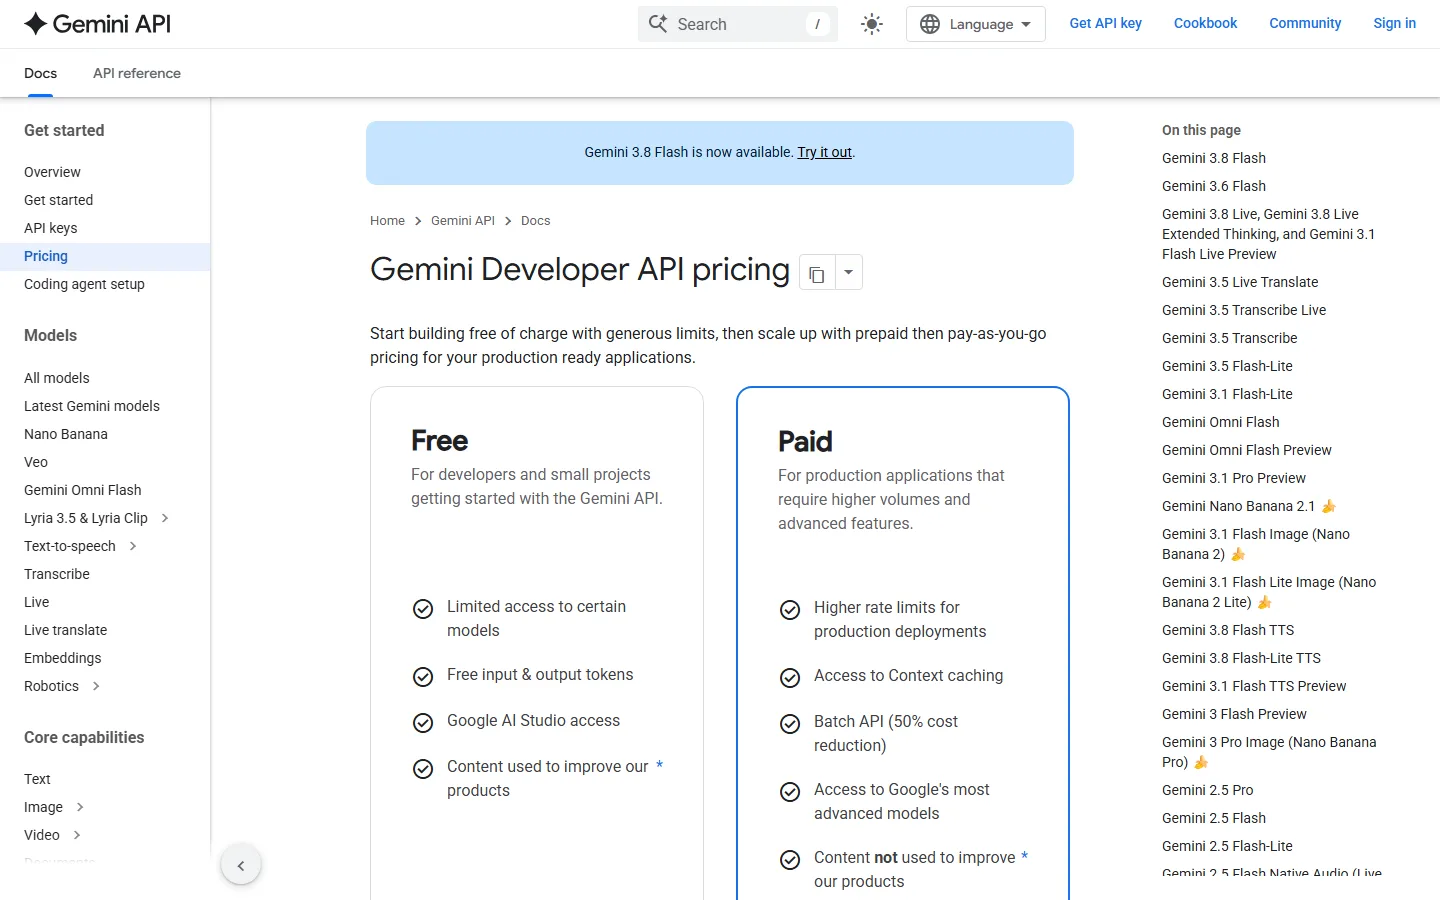Expand the Robotics submenu
The width and height of the screenshot is (1440, 900).
[96, 686]
